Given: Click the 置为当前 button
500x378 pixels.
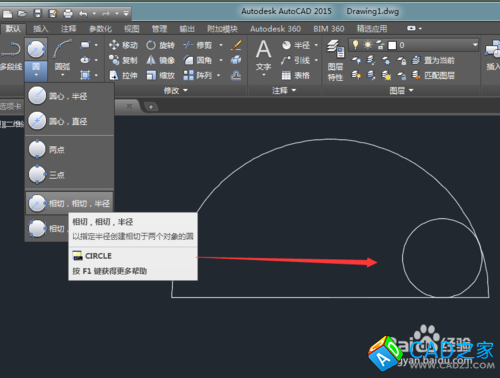Looking at the screenshot, I should click(x=433, y=60).
